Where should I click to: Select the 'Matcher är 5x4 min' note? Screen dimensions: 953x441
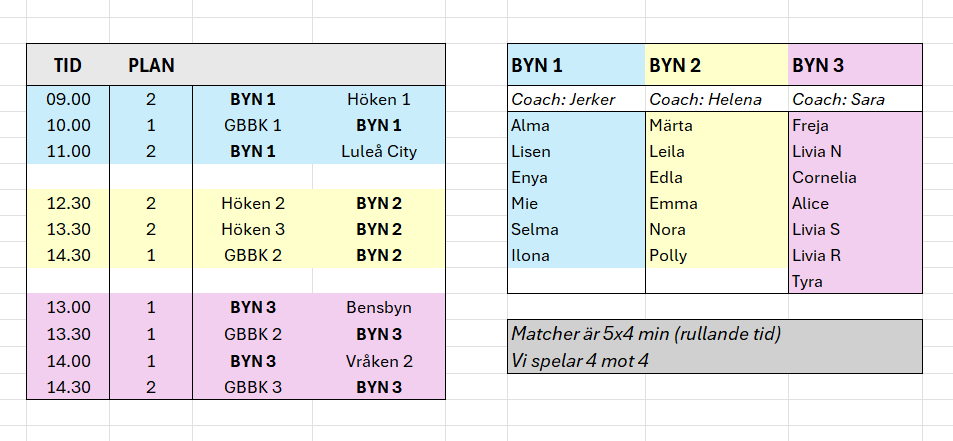(x=646, y=334)
